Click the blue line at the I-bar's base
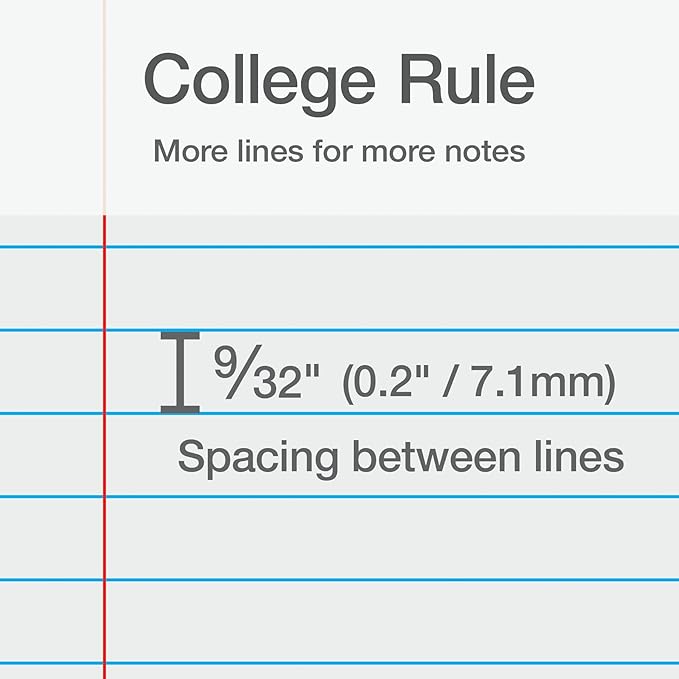This screenshot has height=679, width=679. (400, 413)
